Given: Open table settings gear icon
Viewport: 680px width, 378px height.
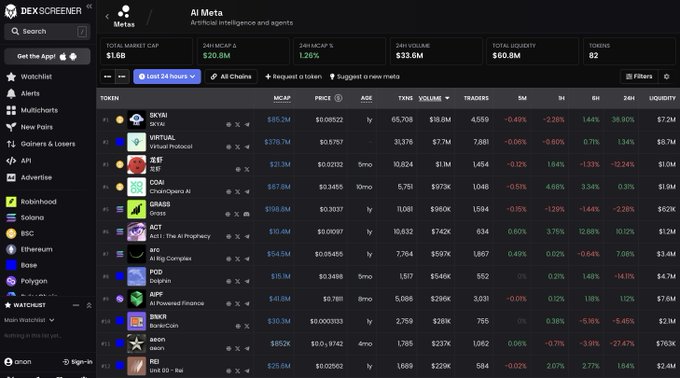Looking at the screenshot, I should point(667,77).
